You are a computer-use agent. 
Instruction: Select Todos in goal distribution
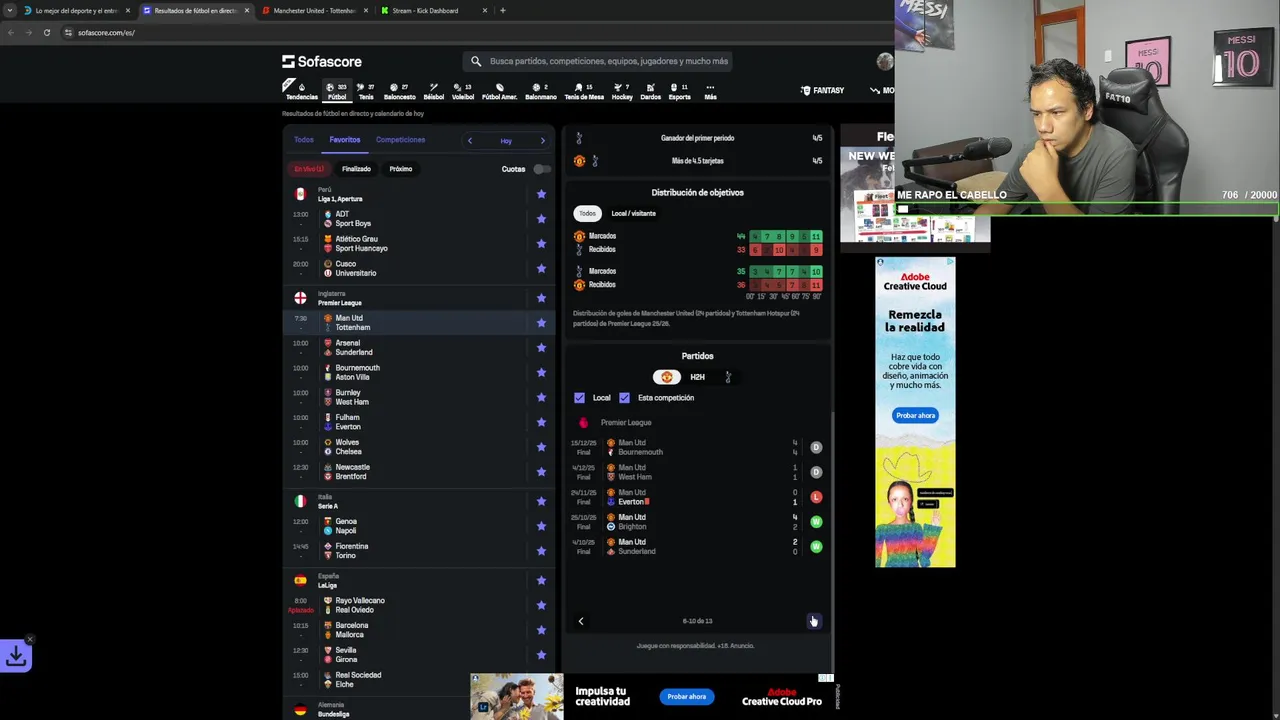click(x=587, y=213)
